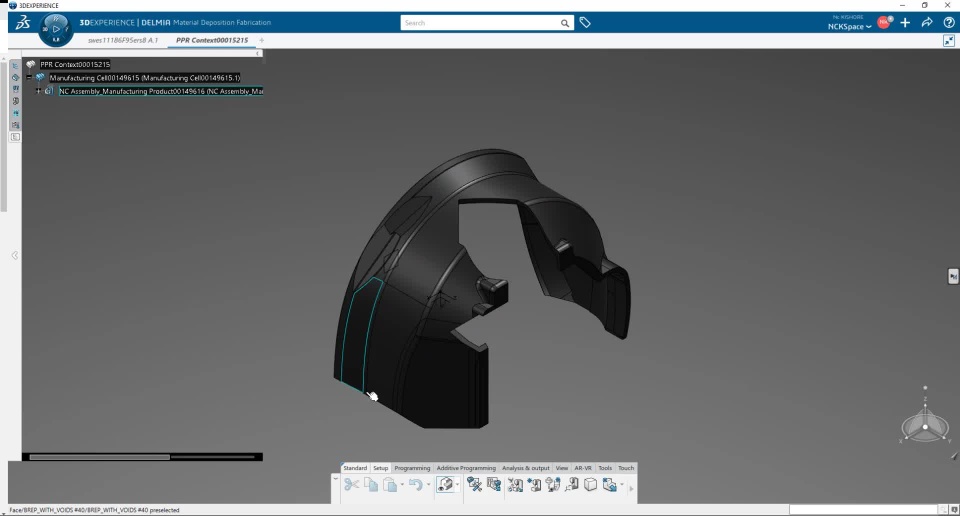Click the fourth left sidebar icon
This screenshot has width=960, height=516.
click(x=15, y=102)
